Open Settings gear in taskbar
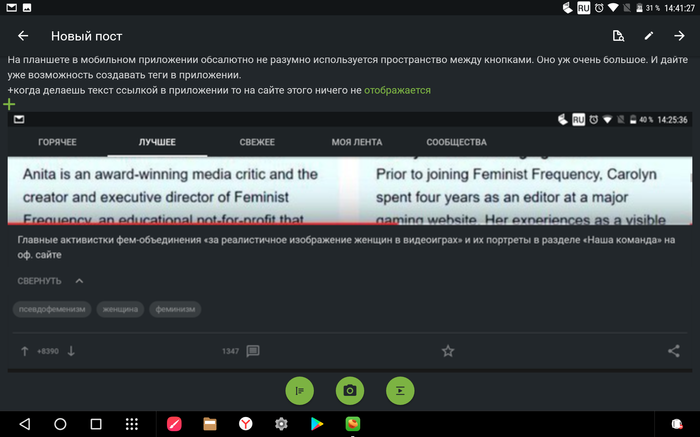The image size is (700, 437). pos(281,424)
